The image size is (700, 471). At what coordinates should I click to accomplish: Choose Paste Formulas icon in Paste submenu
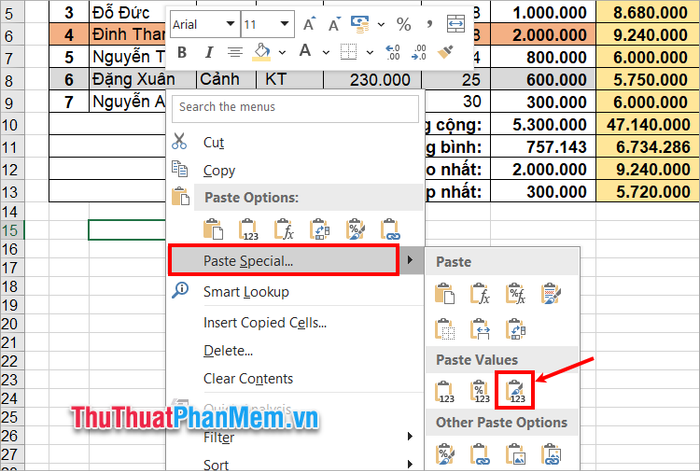click(x=481, y=293)
